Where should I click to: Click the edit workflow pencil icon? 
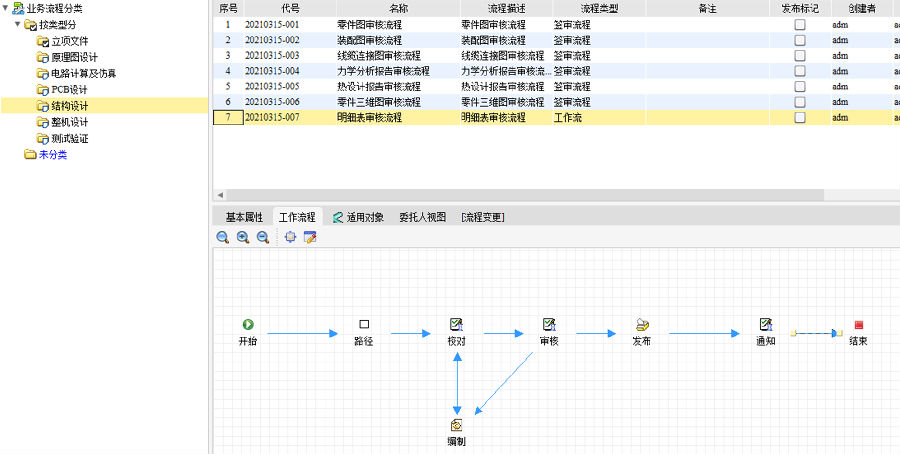click(310, 237)
